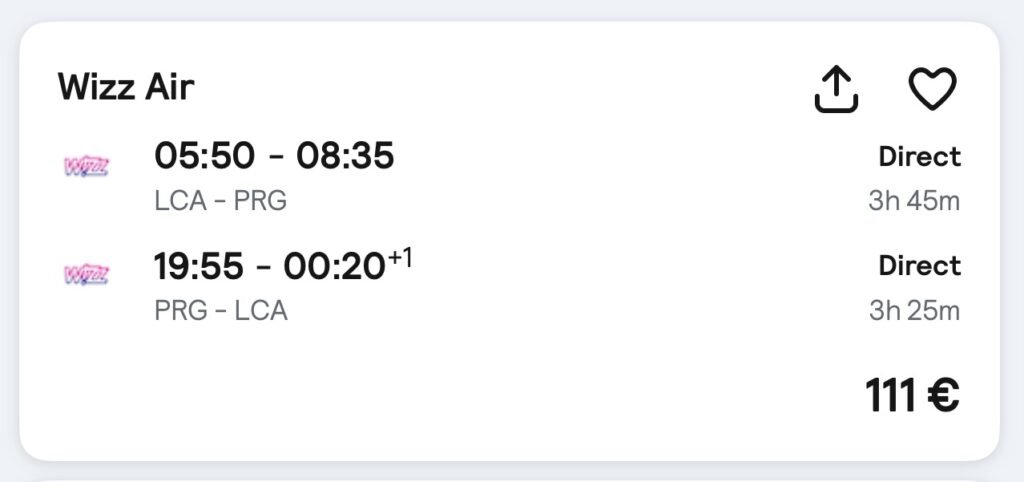The image size is (1024, 482).
Task: Click the Wizz logo on return flight
Action: pyautogui.click(x=86, y=275)
